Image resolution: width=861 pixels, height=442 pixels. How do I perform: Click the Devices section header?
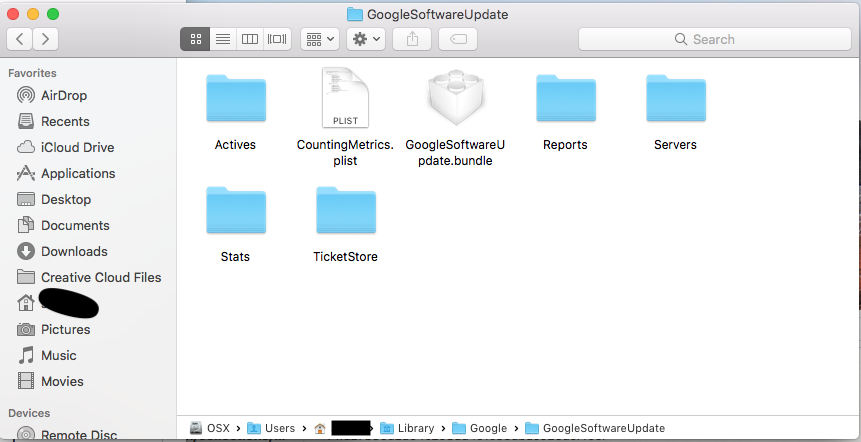(x=29, y=413)
